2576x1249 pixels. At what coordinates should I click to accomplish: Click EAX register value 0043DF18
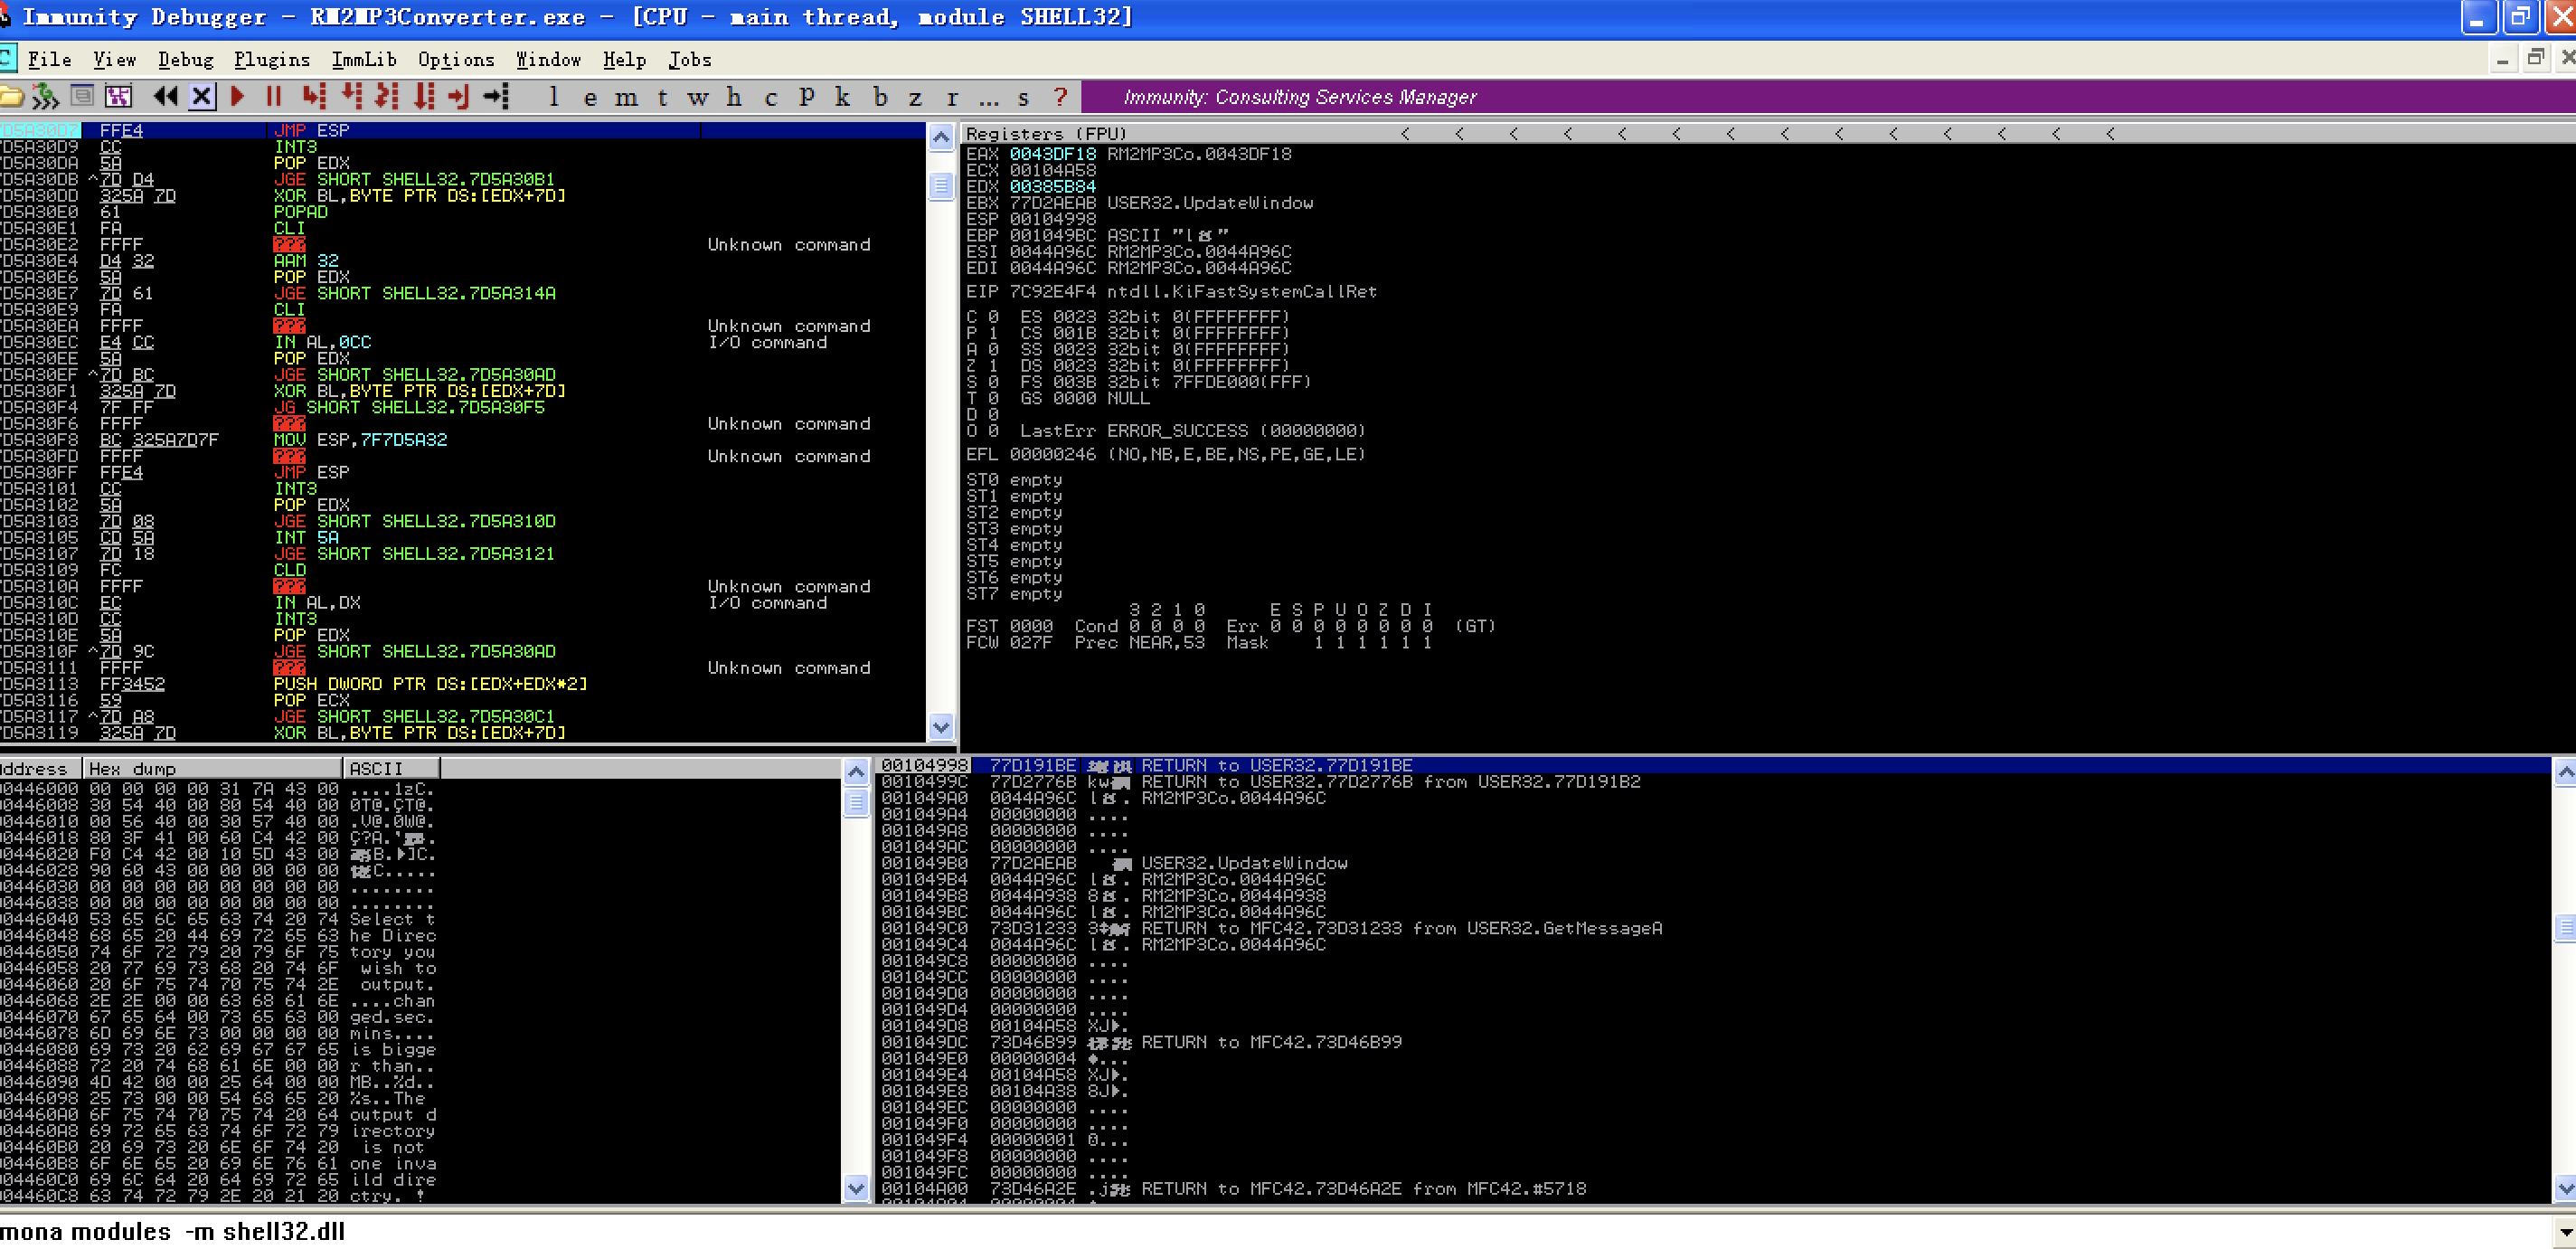1052,154
